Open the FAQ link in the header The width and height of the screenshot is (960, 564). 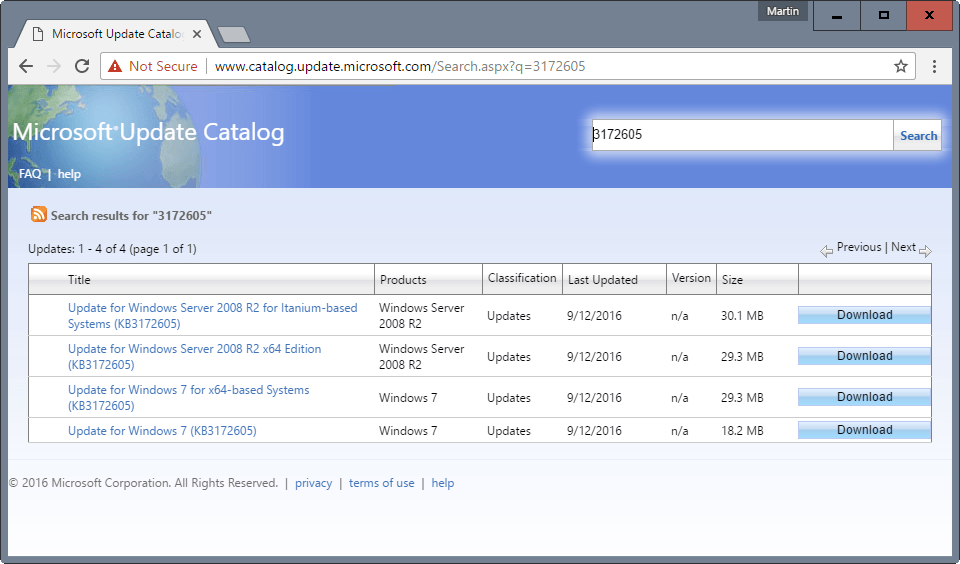30,174
